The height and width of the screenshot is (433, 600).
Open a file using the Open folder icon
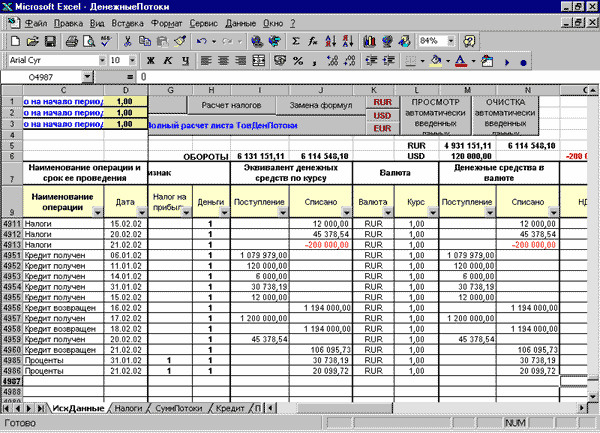point(33,41)
